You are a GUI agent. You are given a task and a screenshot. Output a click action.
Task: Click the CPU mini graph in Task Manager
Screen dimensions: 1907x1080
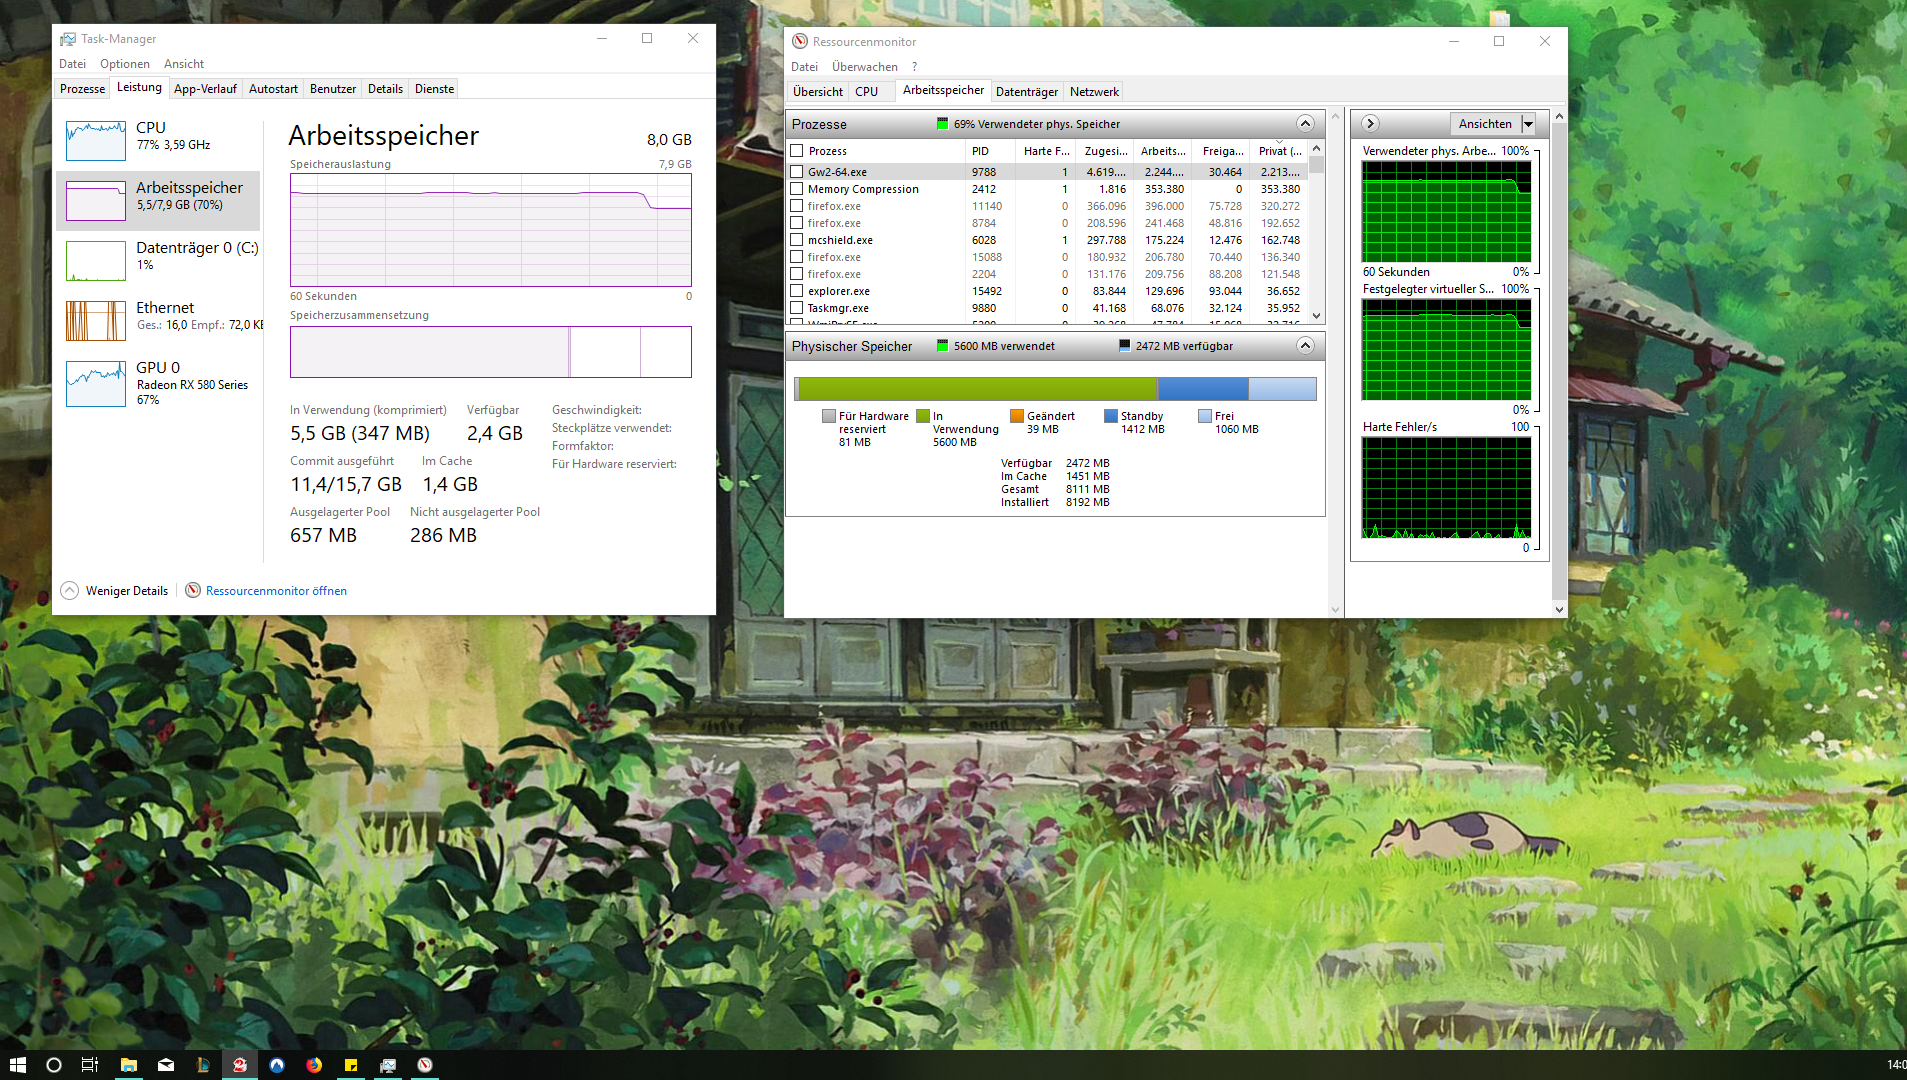(x=96, y=141)
